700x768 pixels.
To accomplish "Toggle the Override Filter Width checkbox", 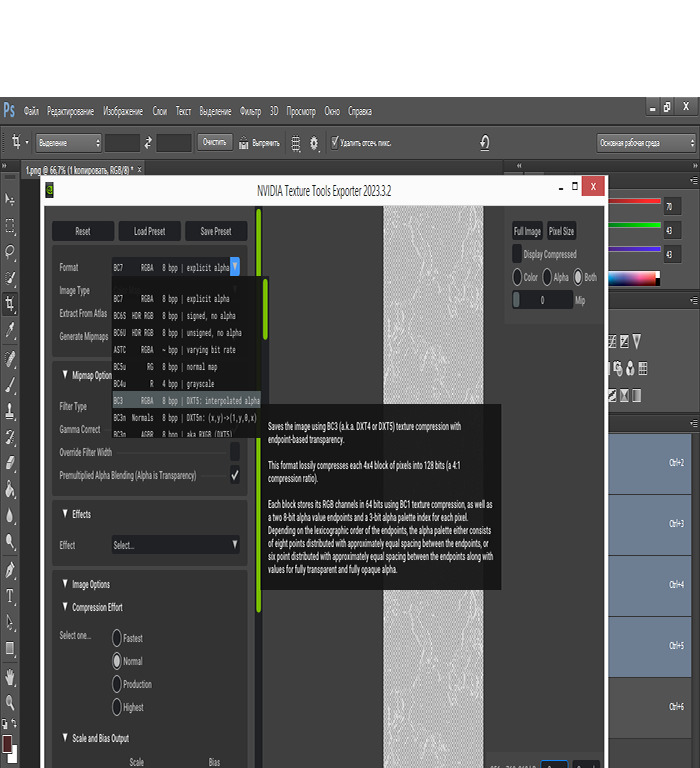I will 235,452.
